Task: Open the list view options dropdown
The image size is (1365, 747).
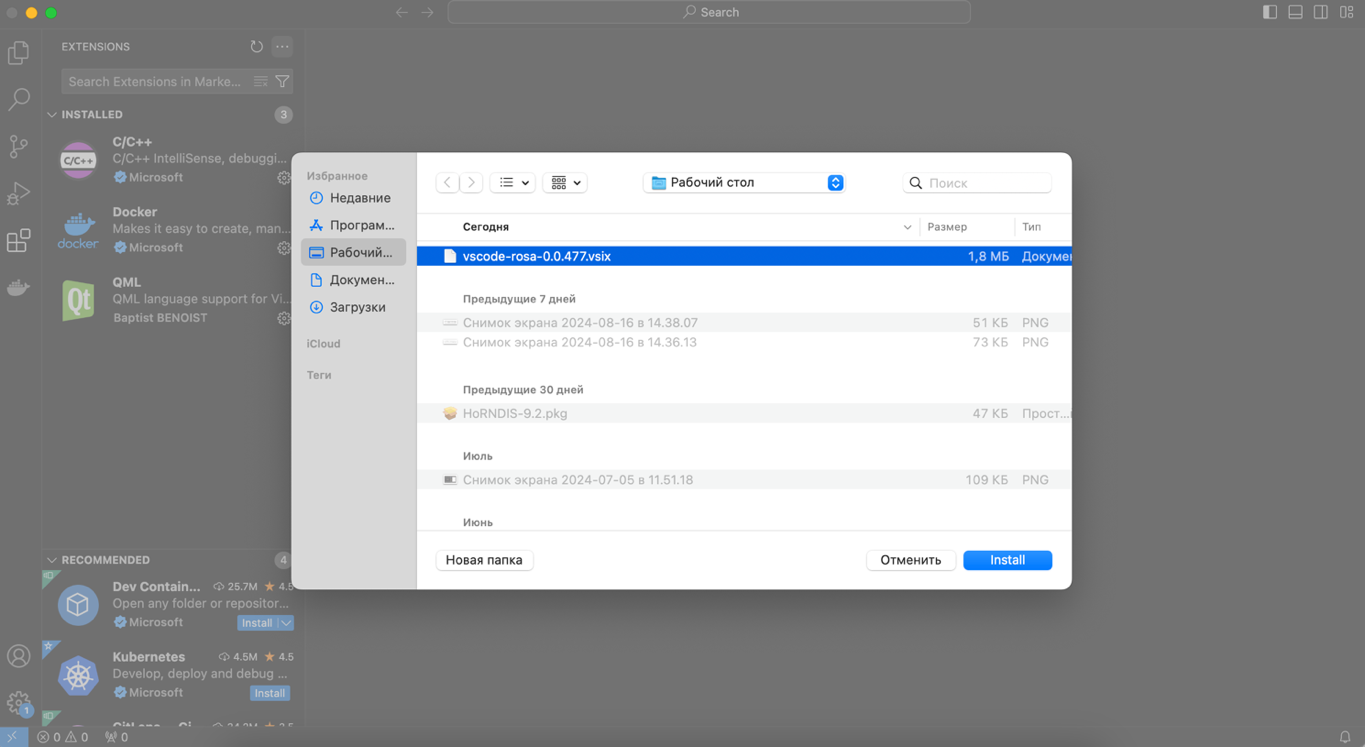Action: 513,183
